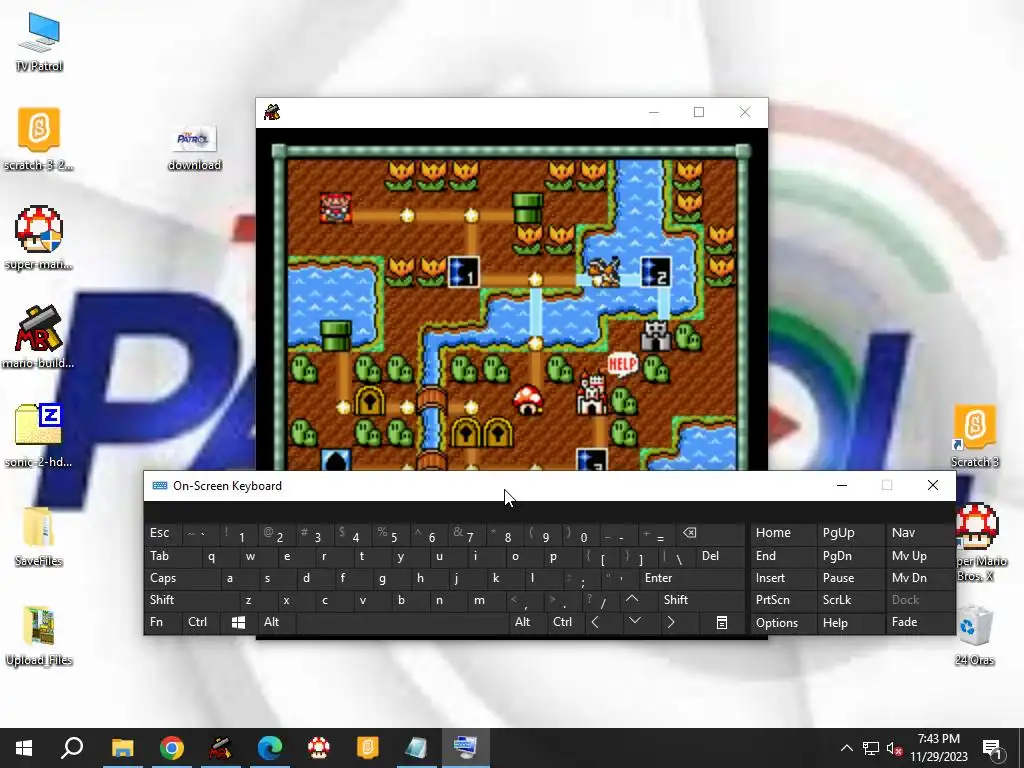Open the 24 Oras recycle bin icon
This screenshot has height=768, width=1024.
(x=974, y=634)
